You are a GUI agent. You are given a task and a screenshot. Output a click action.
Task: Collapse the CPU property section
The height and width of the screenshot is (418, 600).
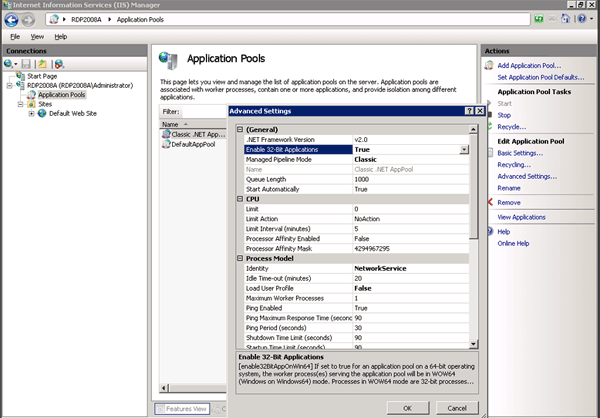(240, 199)
